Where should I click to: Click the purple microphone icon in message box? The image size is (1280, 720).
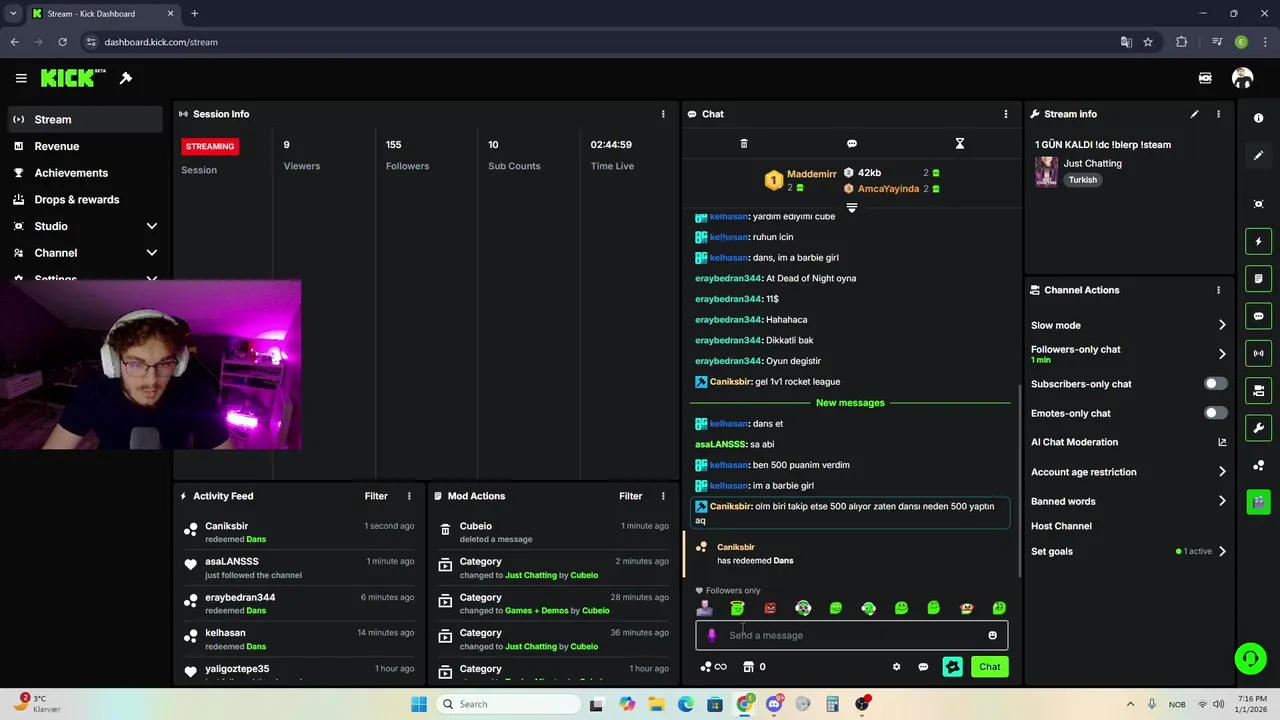coord(712,635)
